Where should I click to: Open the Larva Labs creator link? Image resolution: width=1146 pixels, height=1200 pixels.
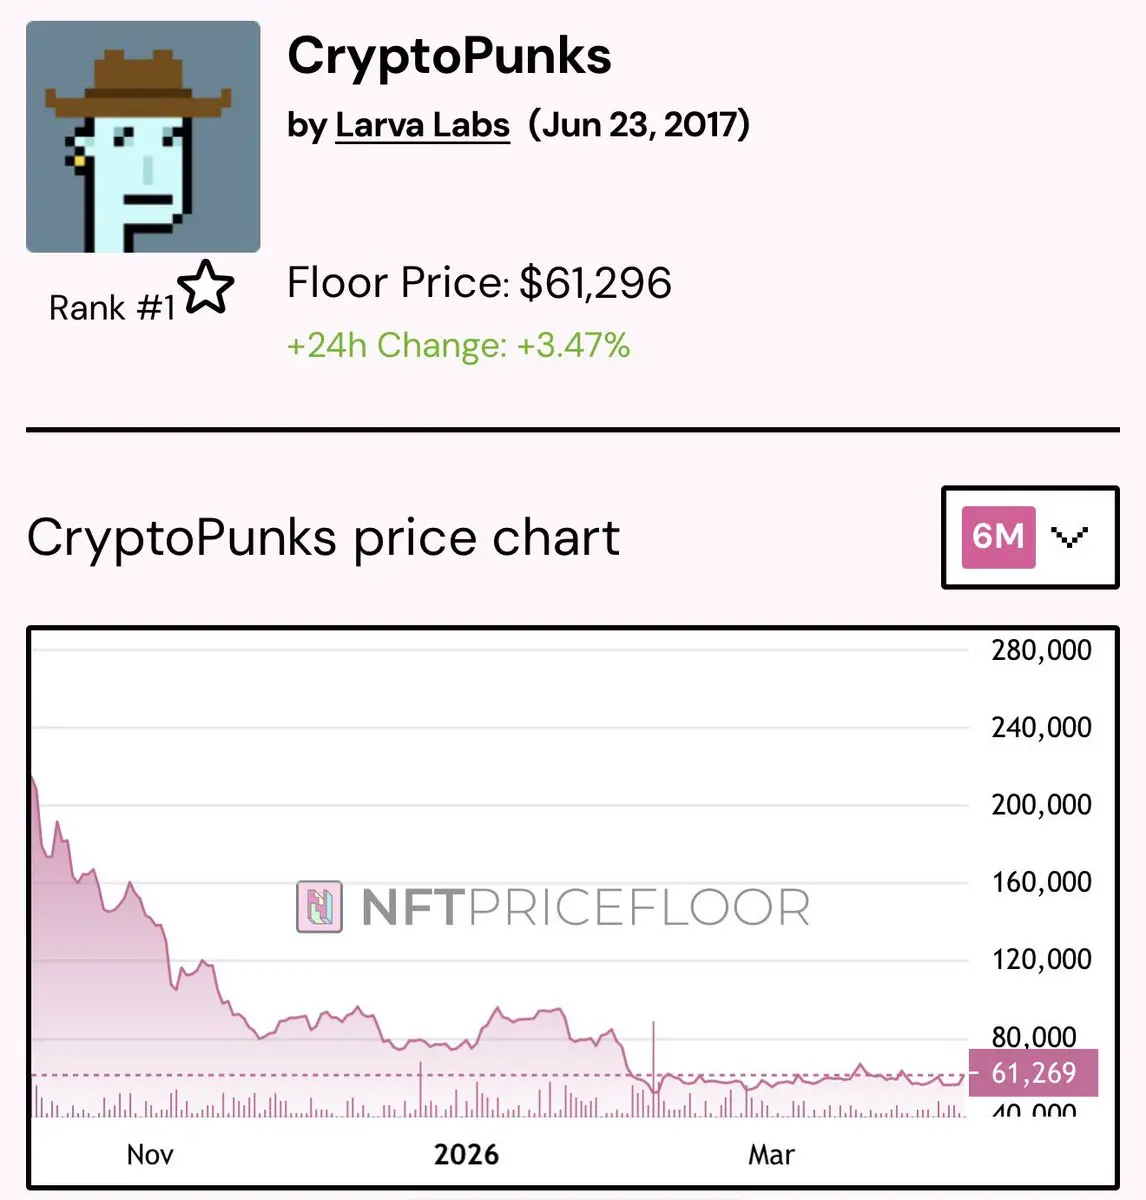pyautogui.click(x=422, y=126)
